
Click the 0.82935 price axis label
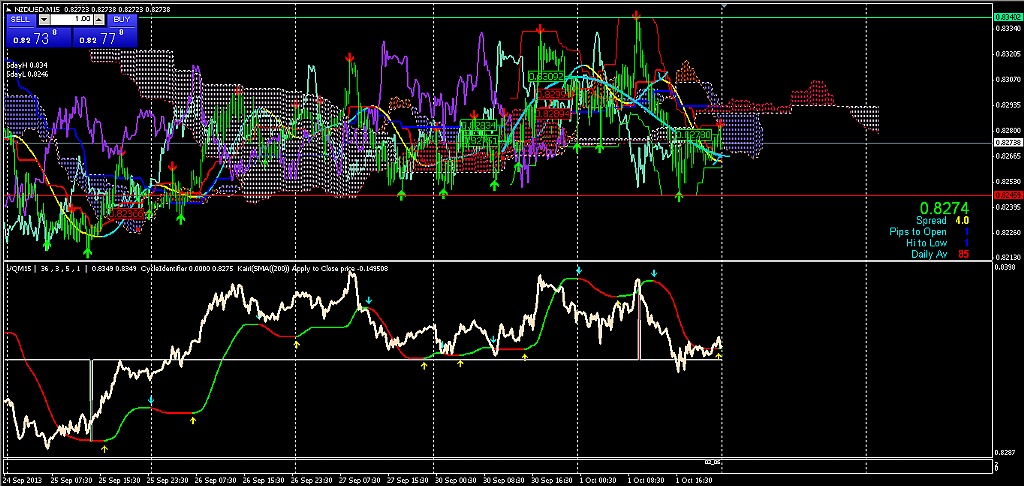click(x=1007, y=105)
